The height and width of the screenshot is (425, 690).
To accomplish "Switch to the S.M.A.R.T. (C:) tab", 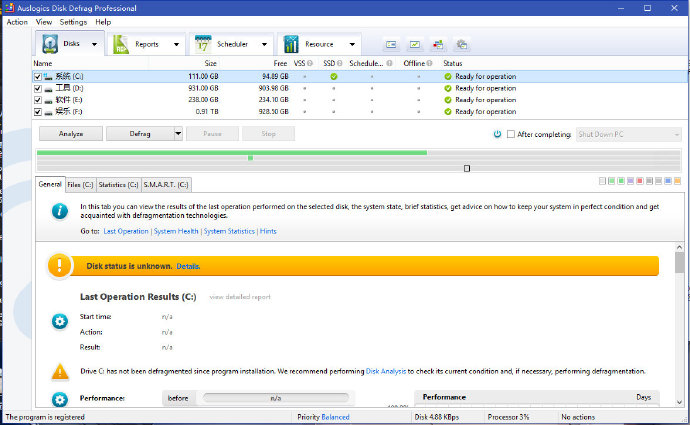I will tap(166, 185).
